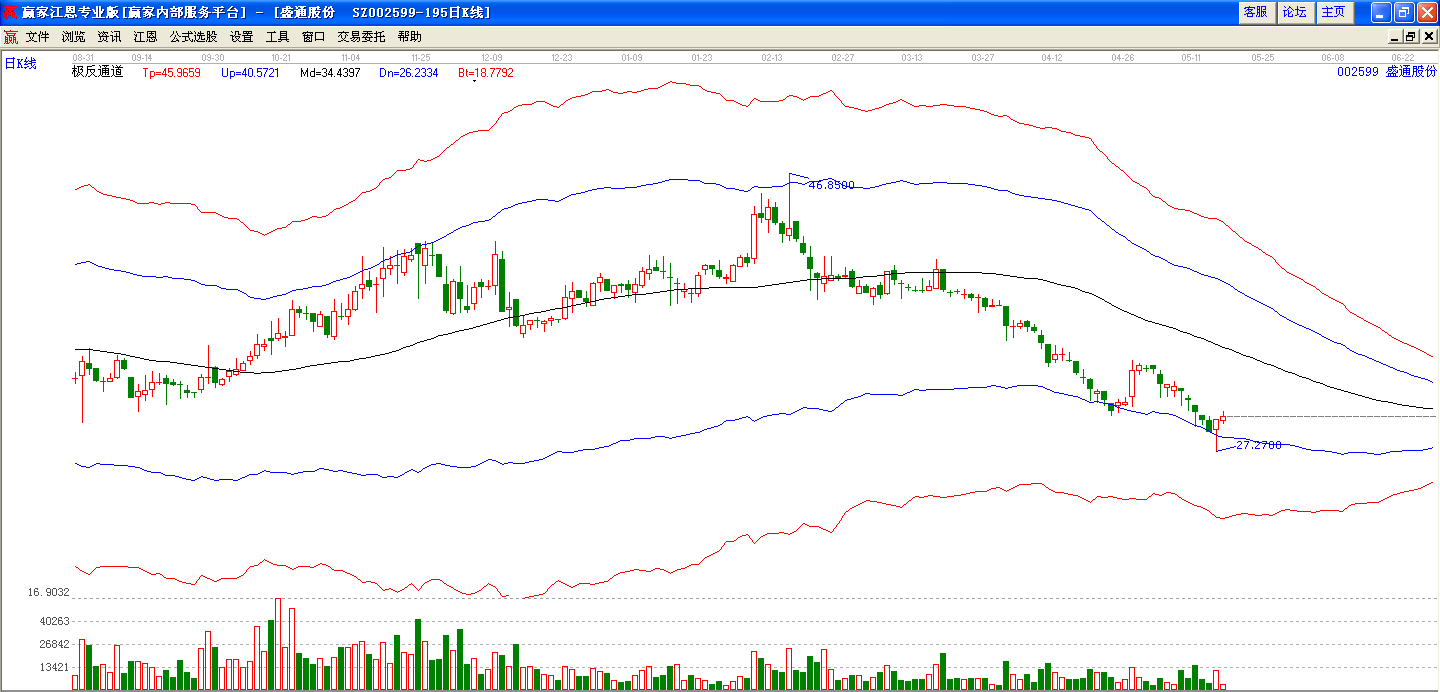This screenshot has height=692, width=1440.
Task: Click the 13421 volume scale label
Action: [x=54, y=667]
